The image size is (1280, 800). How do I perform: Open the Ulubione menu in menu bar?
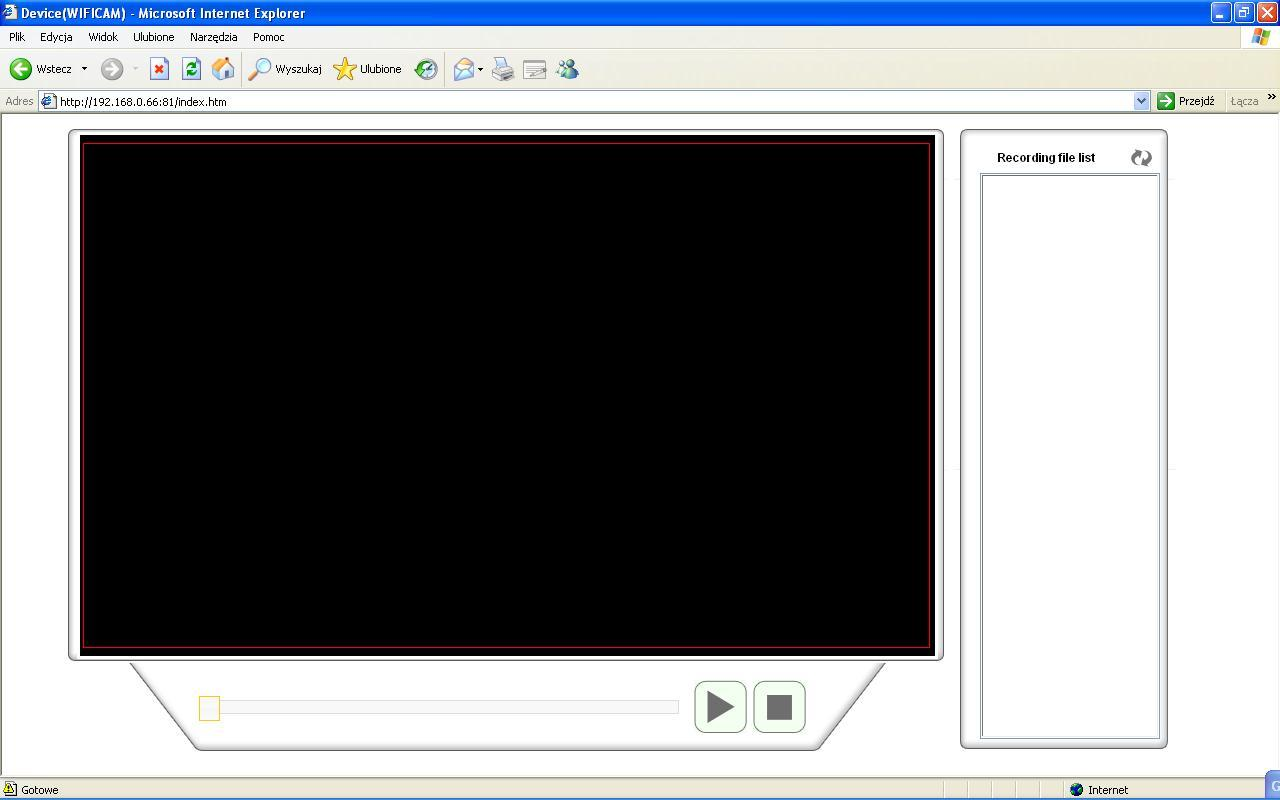pyautogui.click(x=153, y=37)
